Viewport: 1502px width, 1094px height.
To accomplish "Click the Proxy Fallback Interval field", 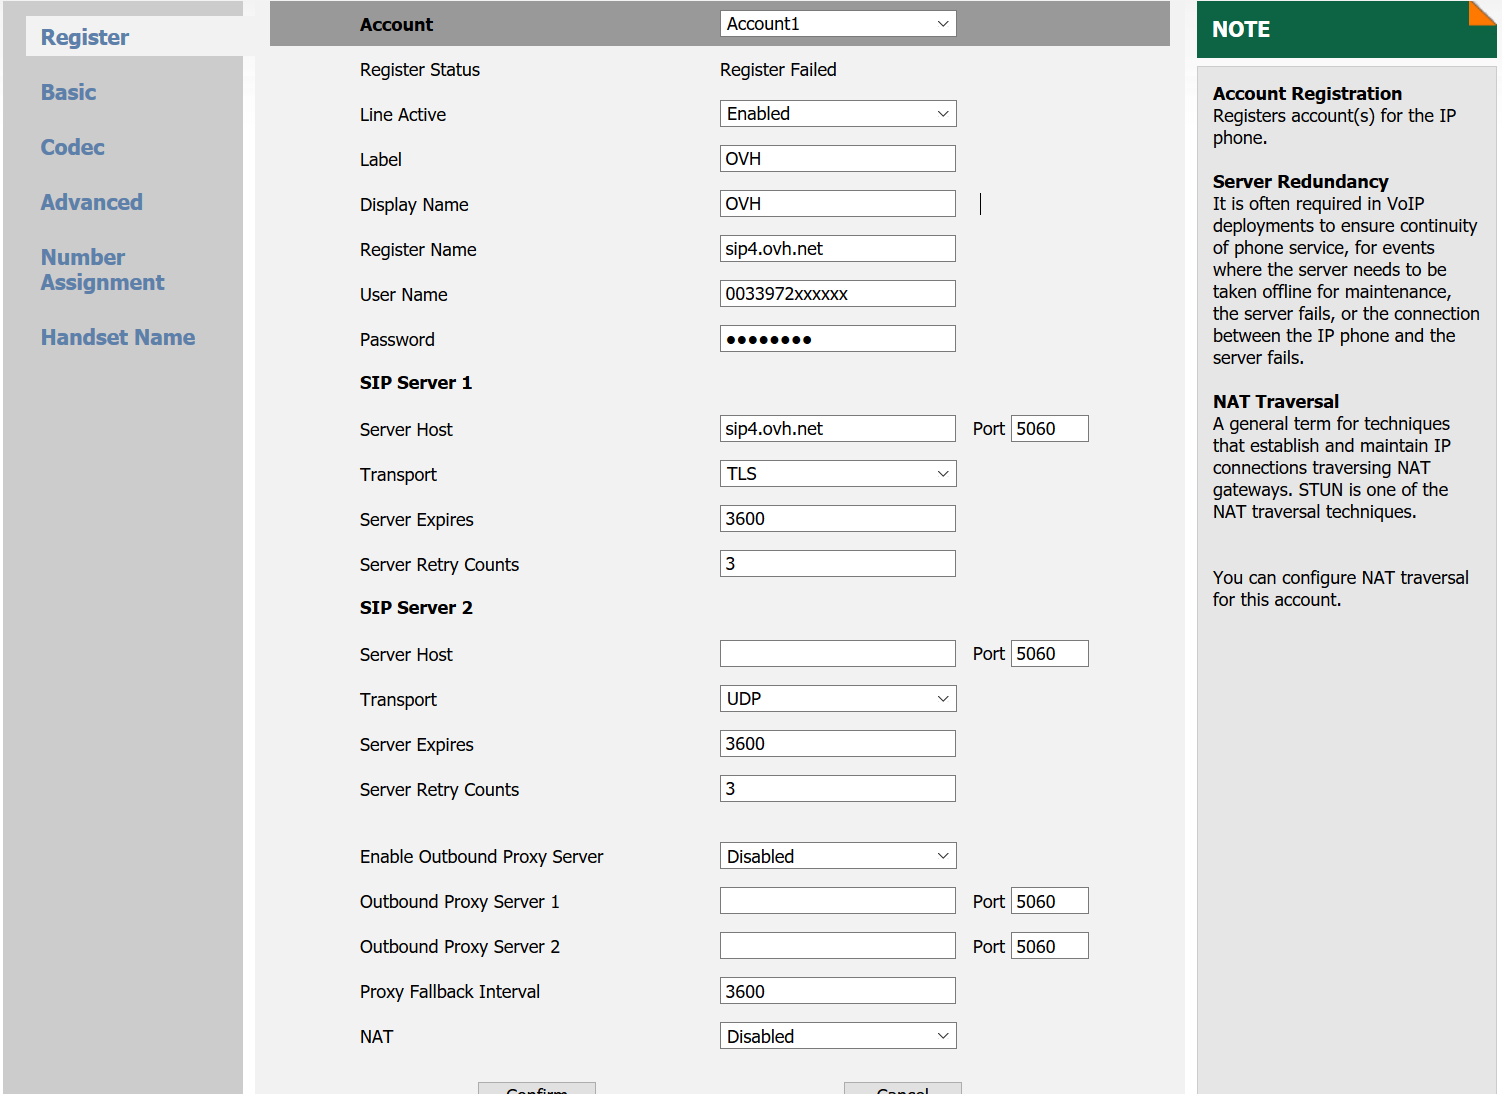I will (837, 991).
